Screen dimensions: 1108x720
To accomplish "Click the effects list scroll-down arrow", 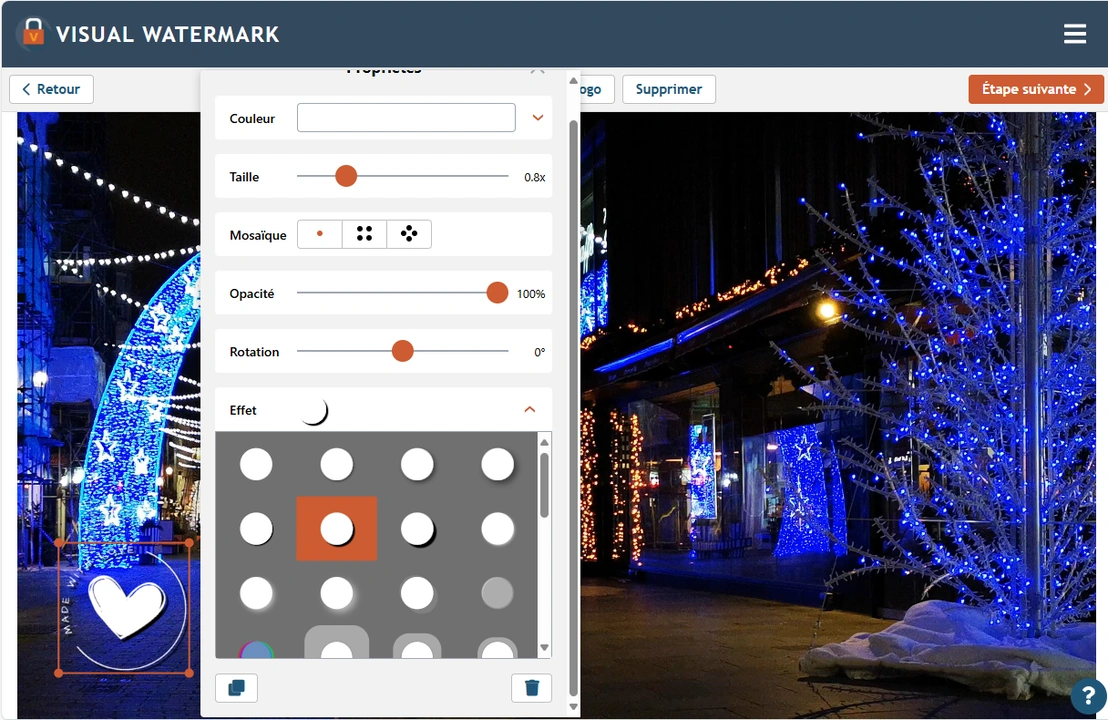I will pyautogui.click(x=544, y=647).
